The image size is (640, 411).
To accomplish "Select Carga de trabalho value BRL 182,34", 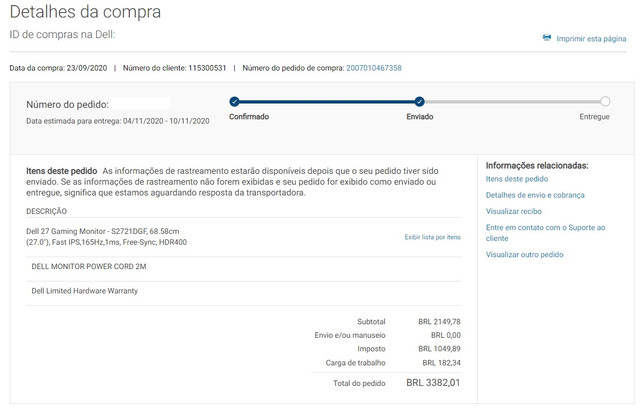I will pyautogui.click(x=441, y=363).
